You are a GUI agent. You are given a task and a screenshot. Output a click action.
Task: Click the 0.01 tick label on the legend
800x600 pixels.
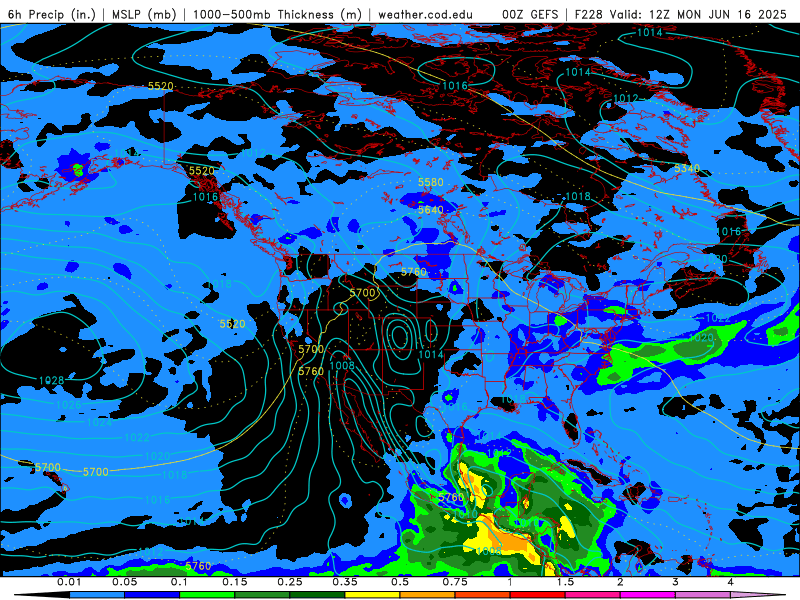click(69, 582)
